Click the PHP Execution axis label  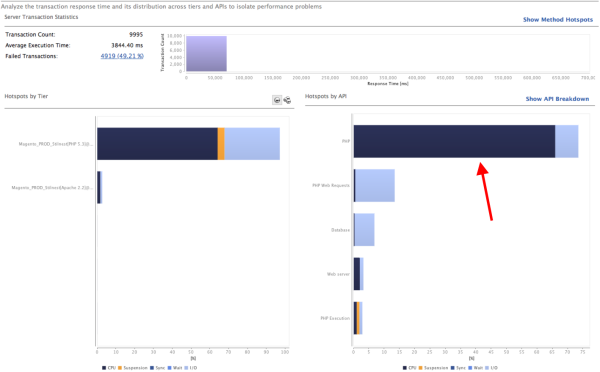pyautogui.click(x=335, y=318)
